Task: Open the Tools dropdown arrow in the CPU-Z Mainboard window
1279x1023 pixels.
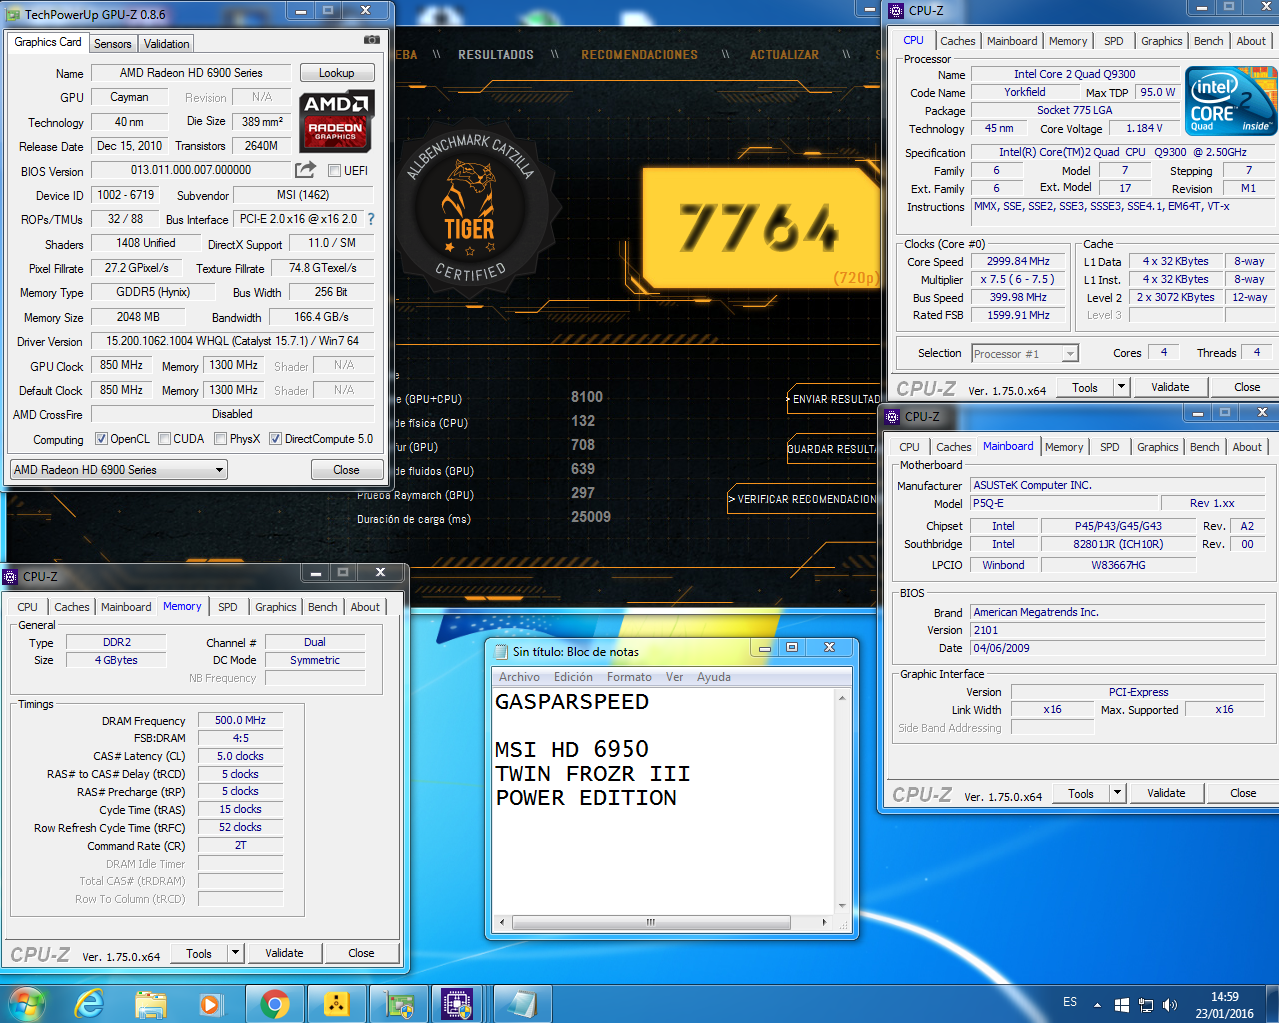Action: 1117,793
